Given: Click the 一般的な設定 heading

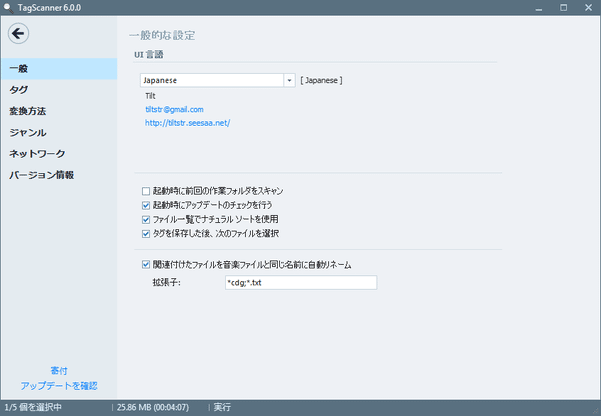Looking at the screenshot, I should [163, 35].
